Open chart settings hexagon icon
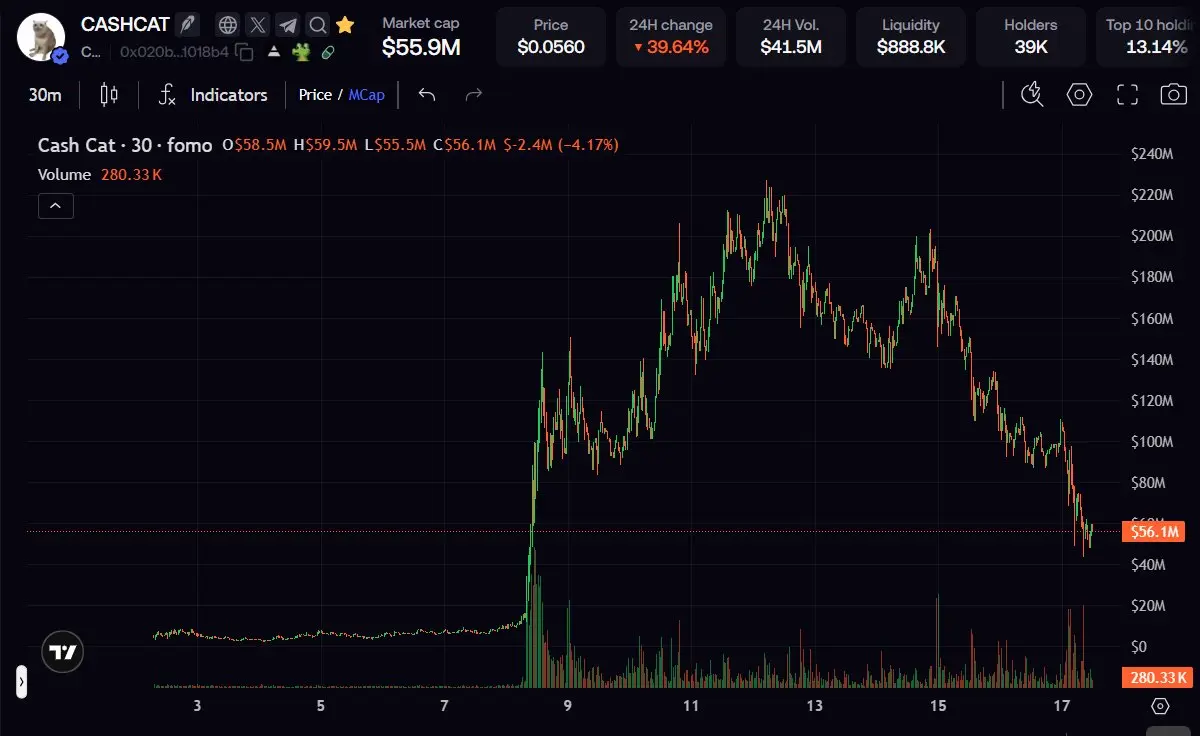The height and width of the screenshot is (736, 1200). 1079,95
